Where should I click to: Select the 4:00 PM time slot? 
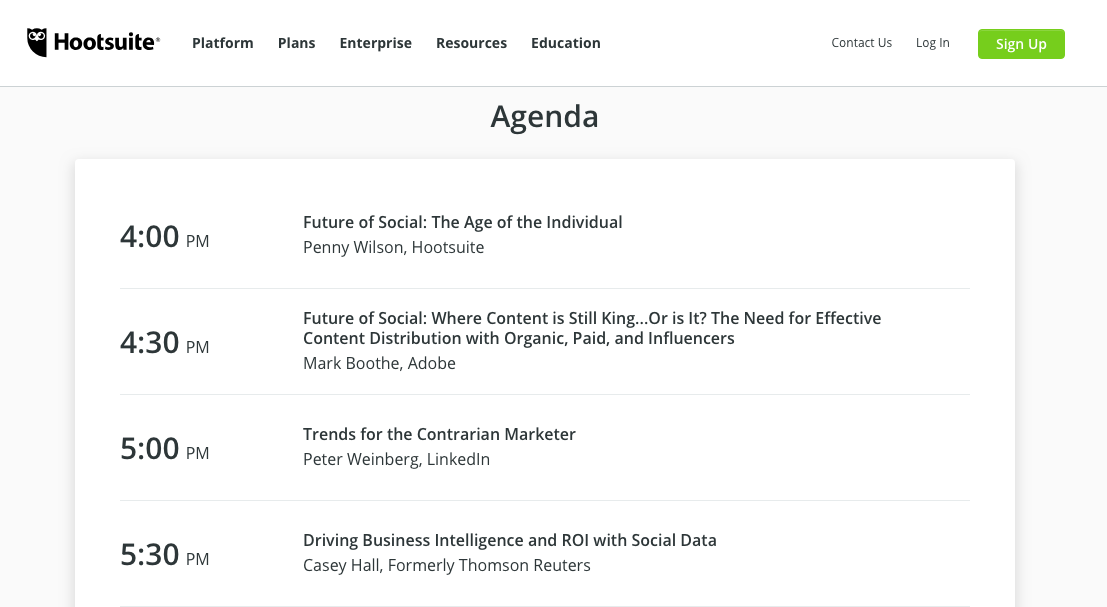point(164,237)
